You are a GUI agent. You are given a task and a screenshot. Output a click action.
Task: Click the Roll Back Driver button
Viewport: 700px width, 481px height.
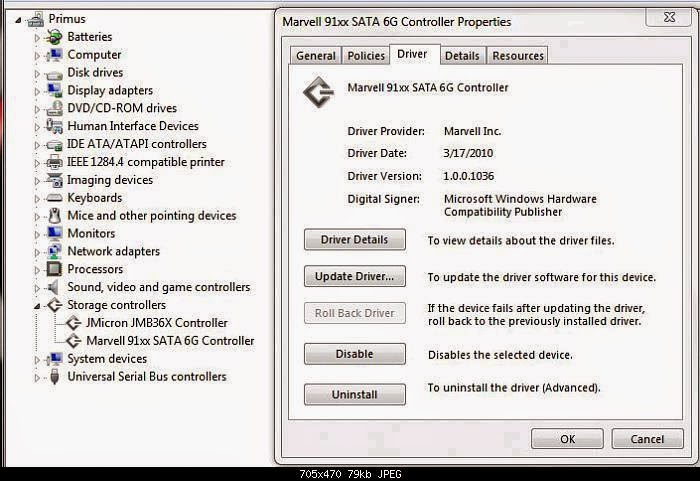point(354,313)
